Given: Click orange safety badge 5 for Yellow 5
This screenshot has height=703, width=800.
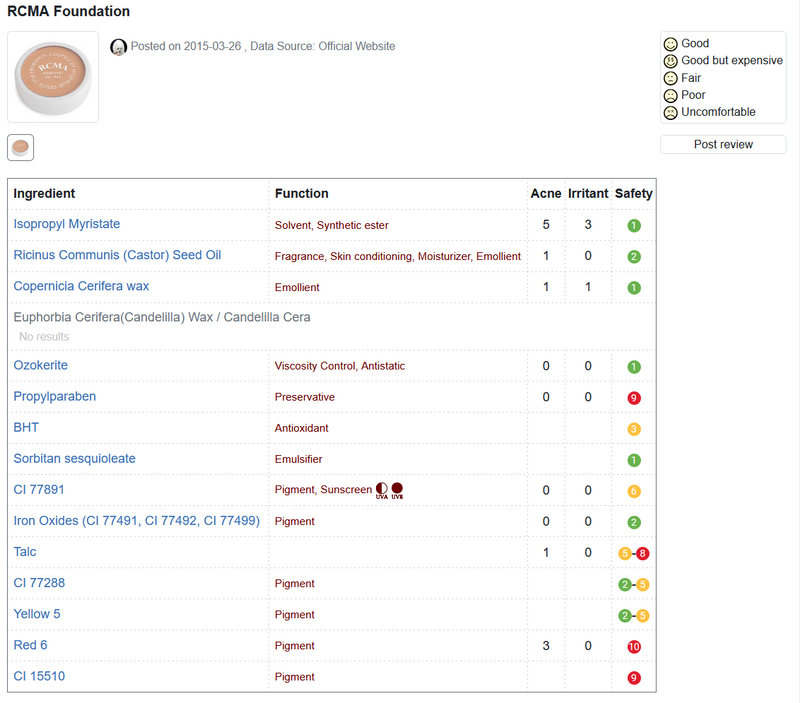Looking at the screenshot, I should (642, 616).
